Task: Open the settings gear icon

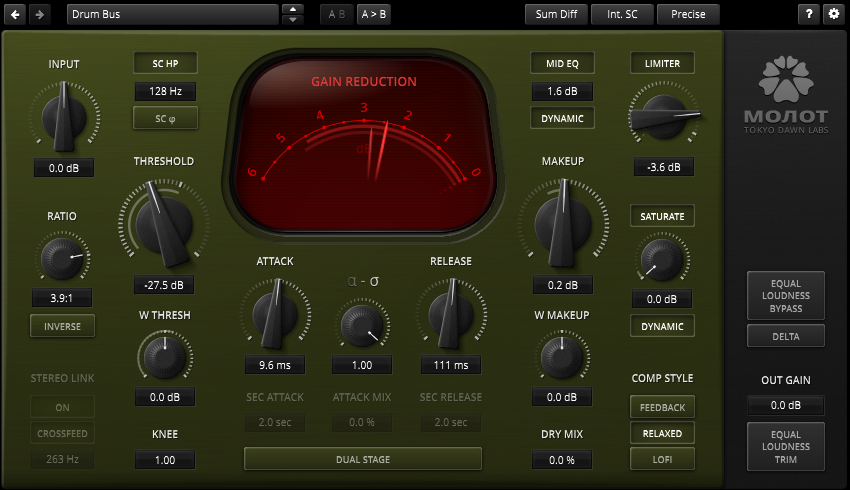Action: (833, 14)
